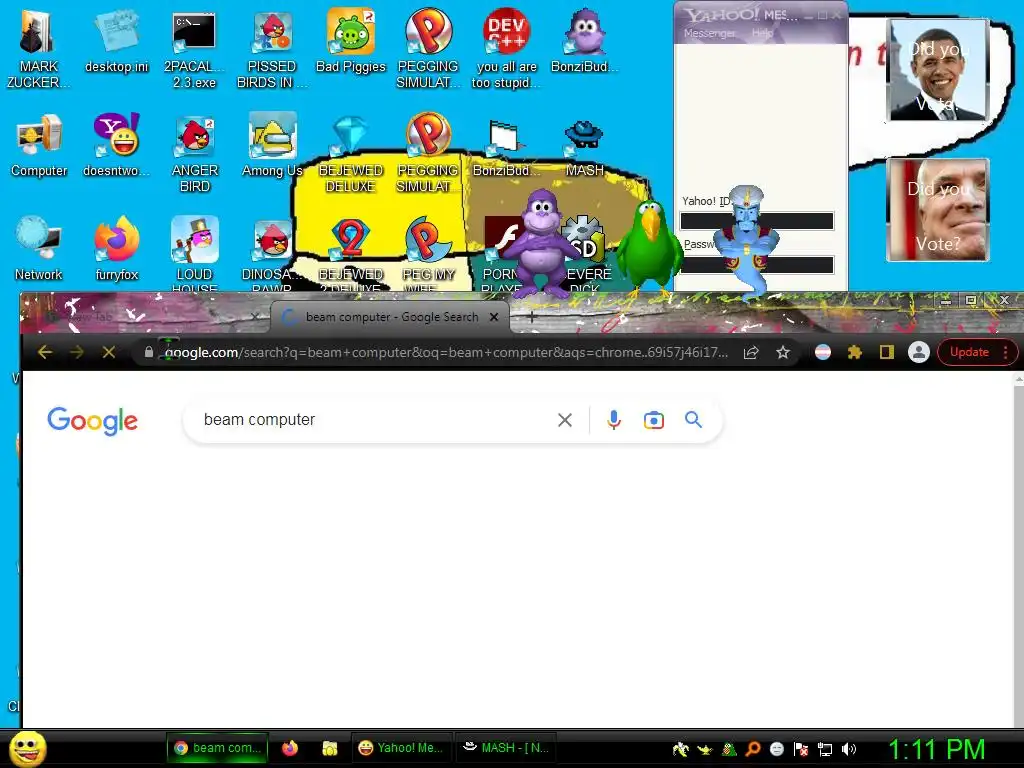Open the network tray icon
The width and height of the screenshot is (1024, 768).
[x=825, y=749]
